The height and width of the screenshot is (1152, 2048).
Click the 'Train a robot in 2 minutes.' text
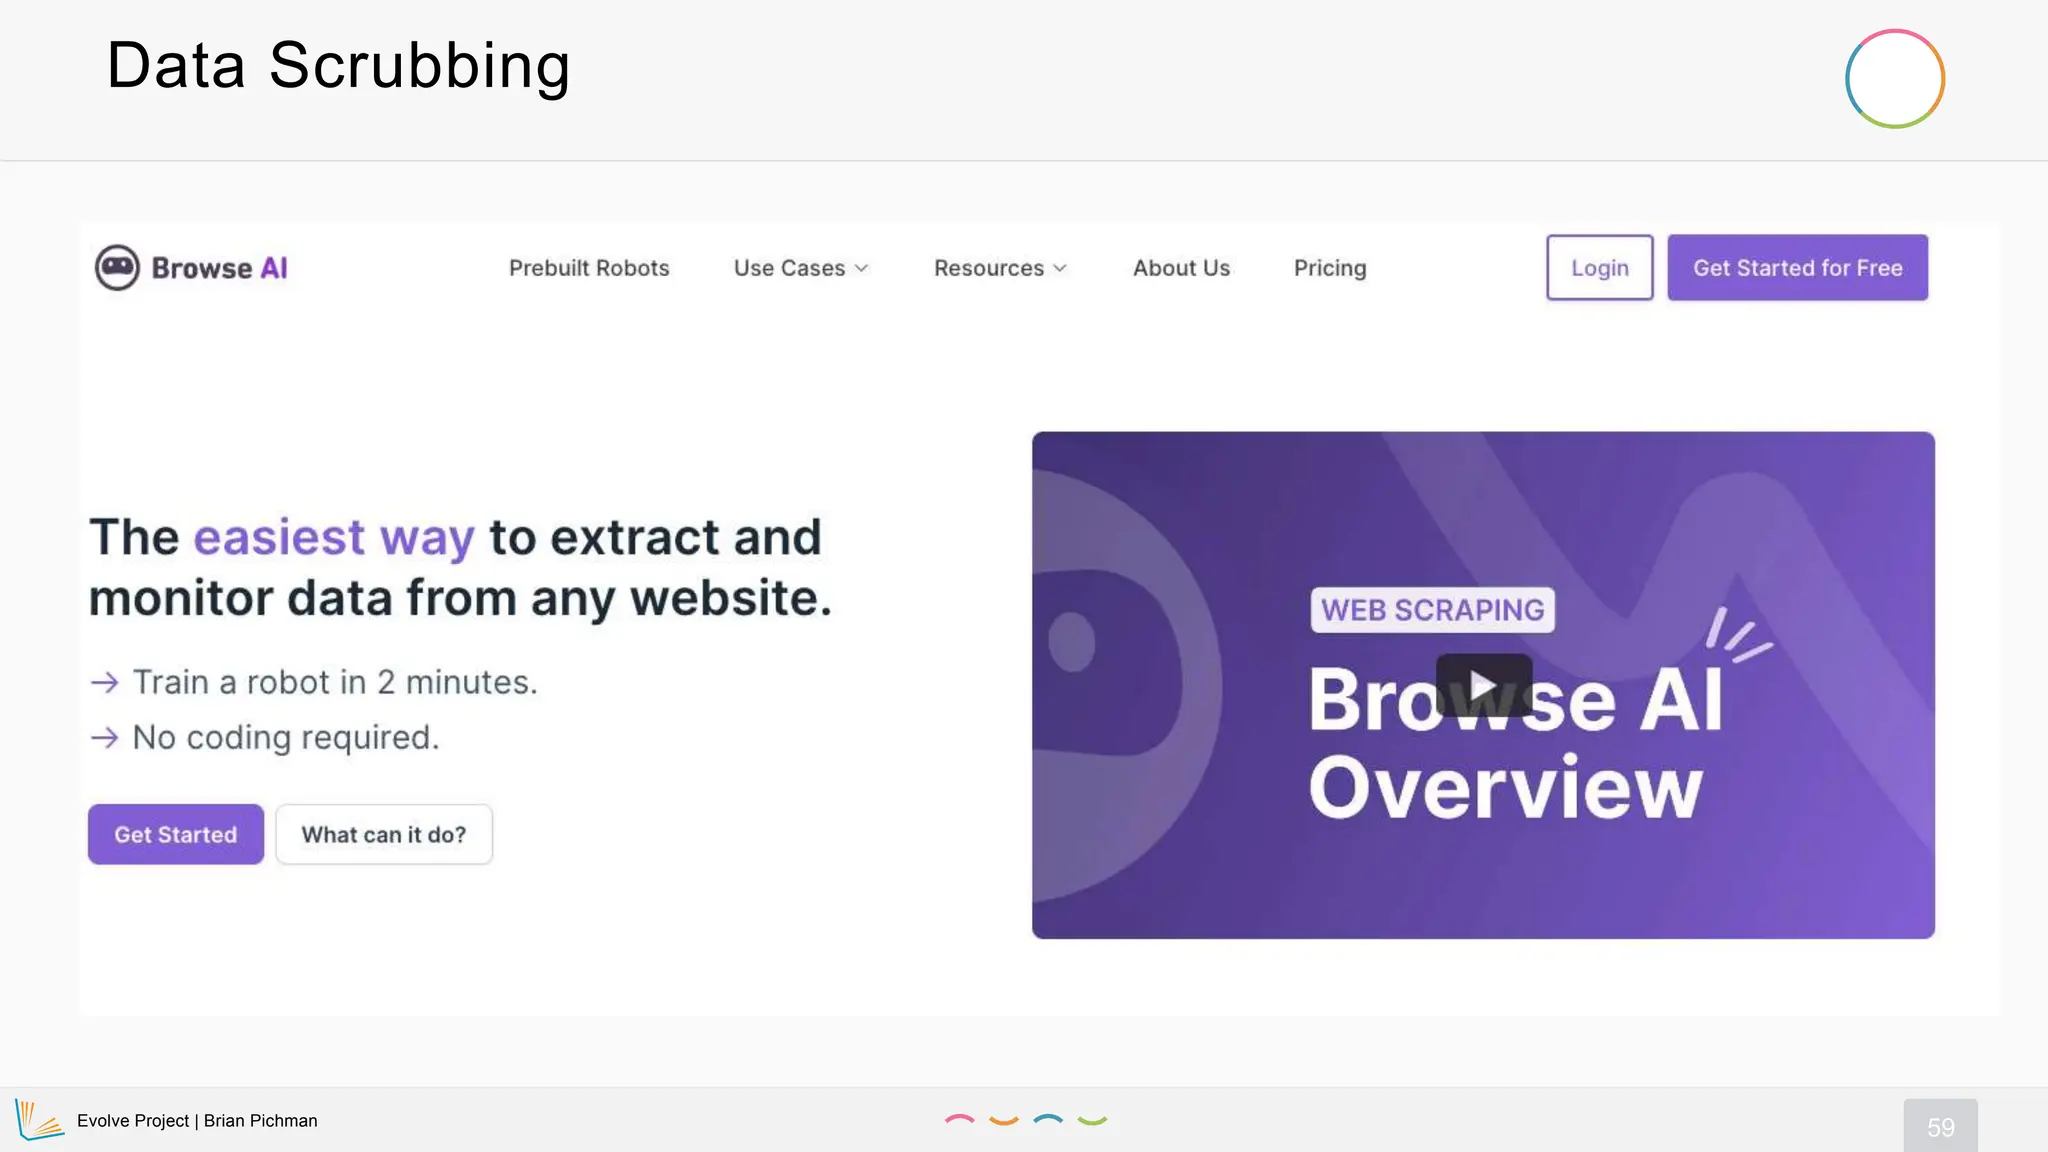click(335, 682)
